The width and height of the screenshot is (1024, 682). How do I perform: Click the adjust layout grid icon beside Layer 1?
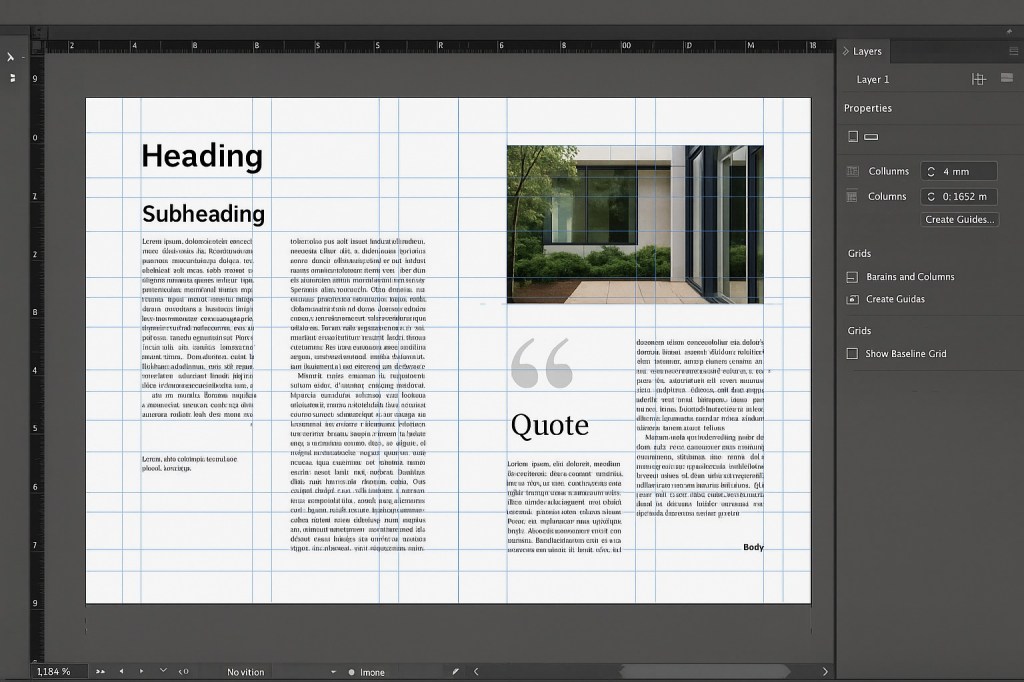(978, 78)
